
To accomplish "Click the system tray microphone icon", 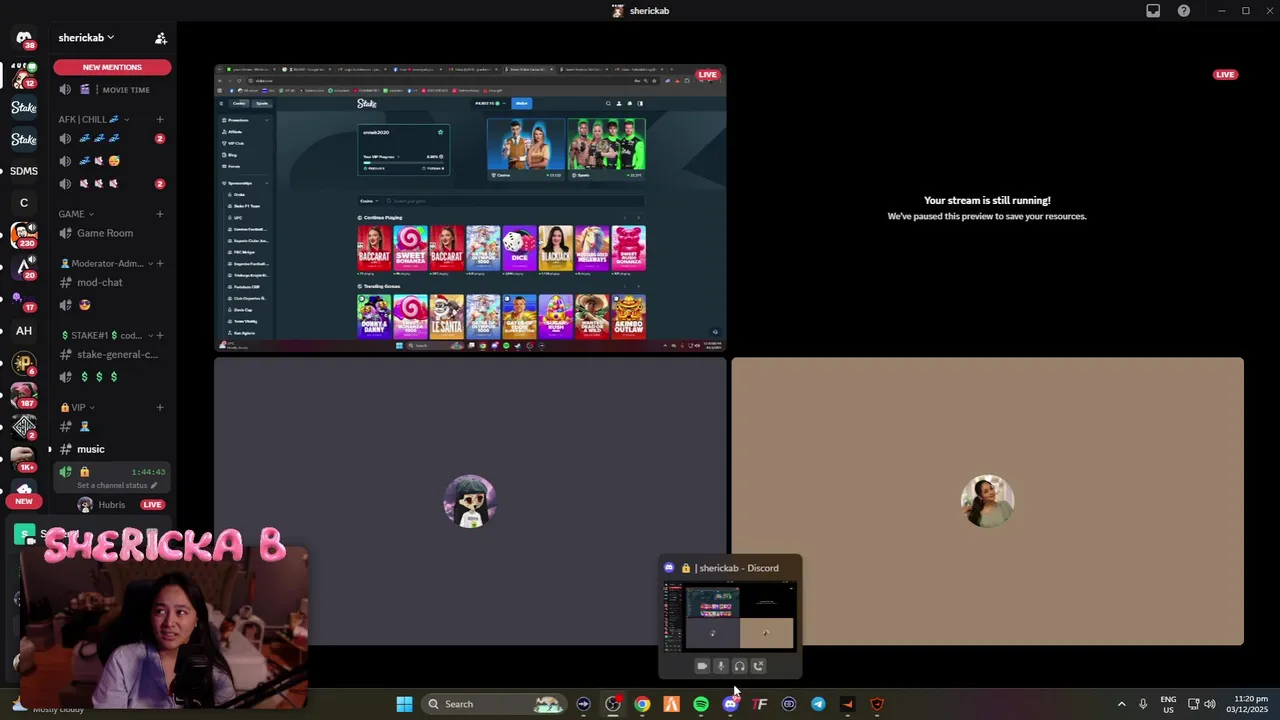I will 1143,704.
